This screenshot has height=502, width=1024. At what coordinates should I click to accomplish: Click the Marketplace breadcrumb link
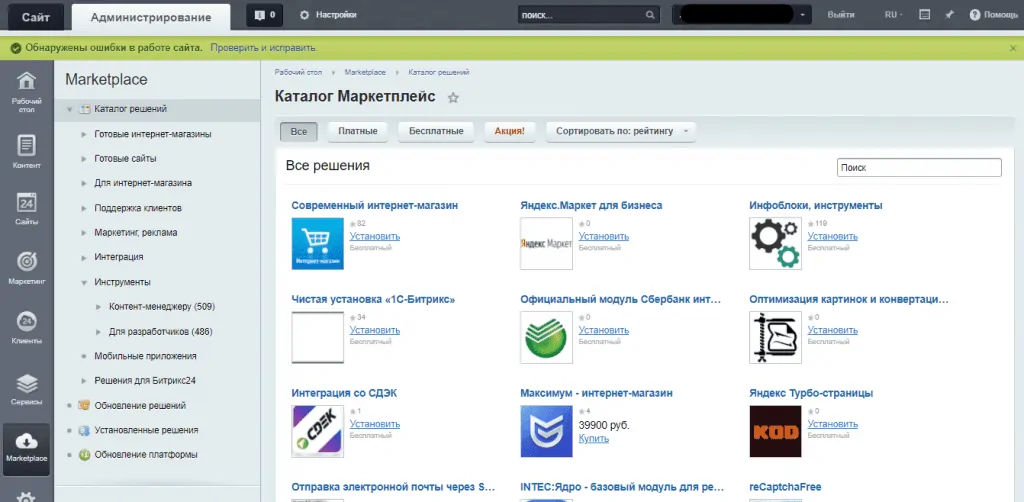coord(365,72)
